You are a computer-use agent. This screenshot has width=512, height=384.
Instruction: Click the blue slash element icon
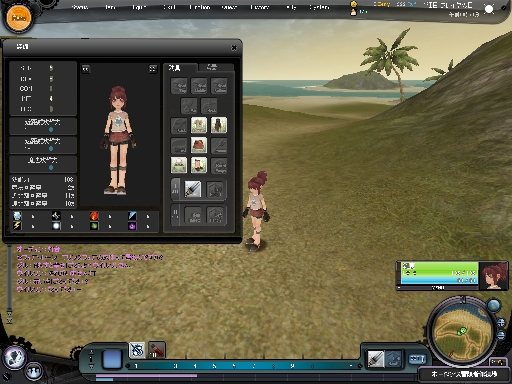click(x=132, y=216)
